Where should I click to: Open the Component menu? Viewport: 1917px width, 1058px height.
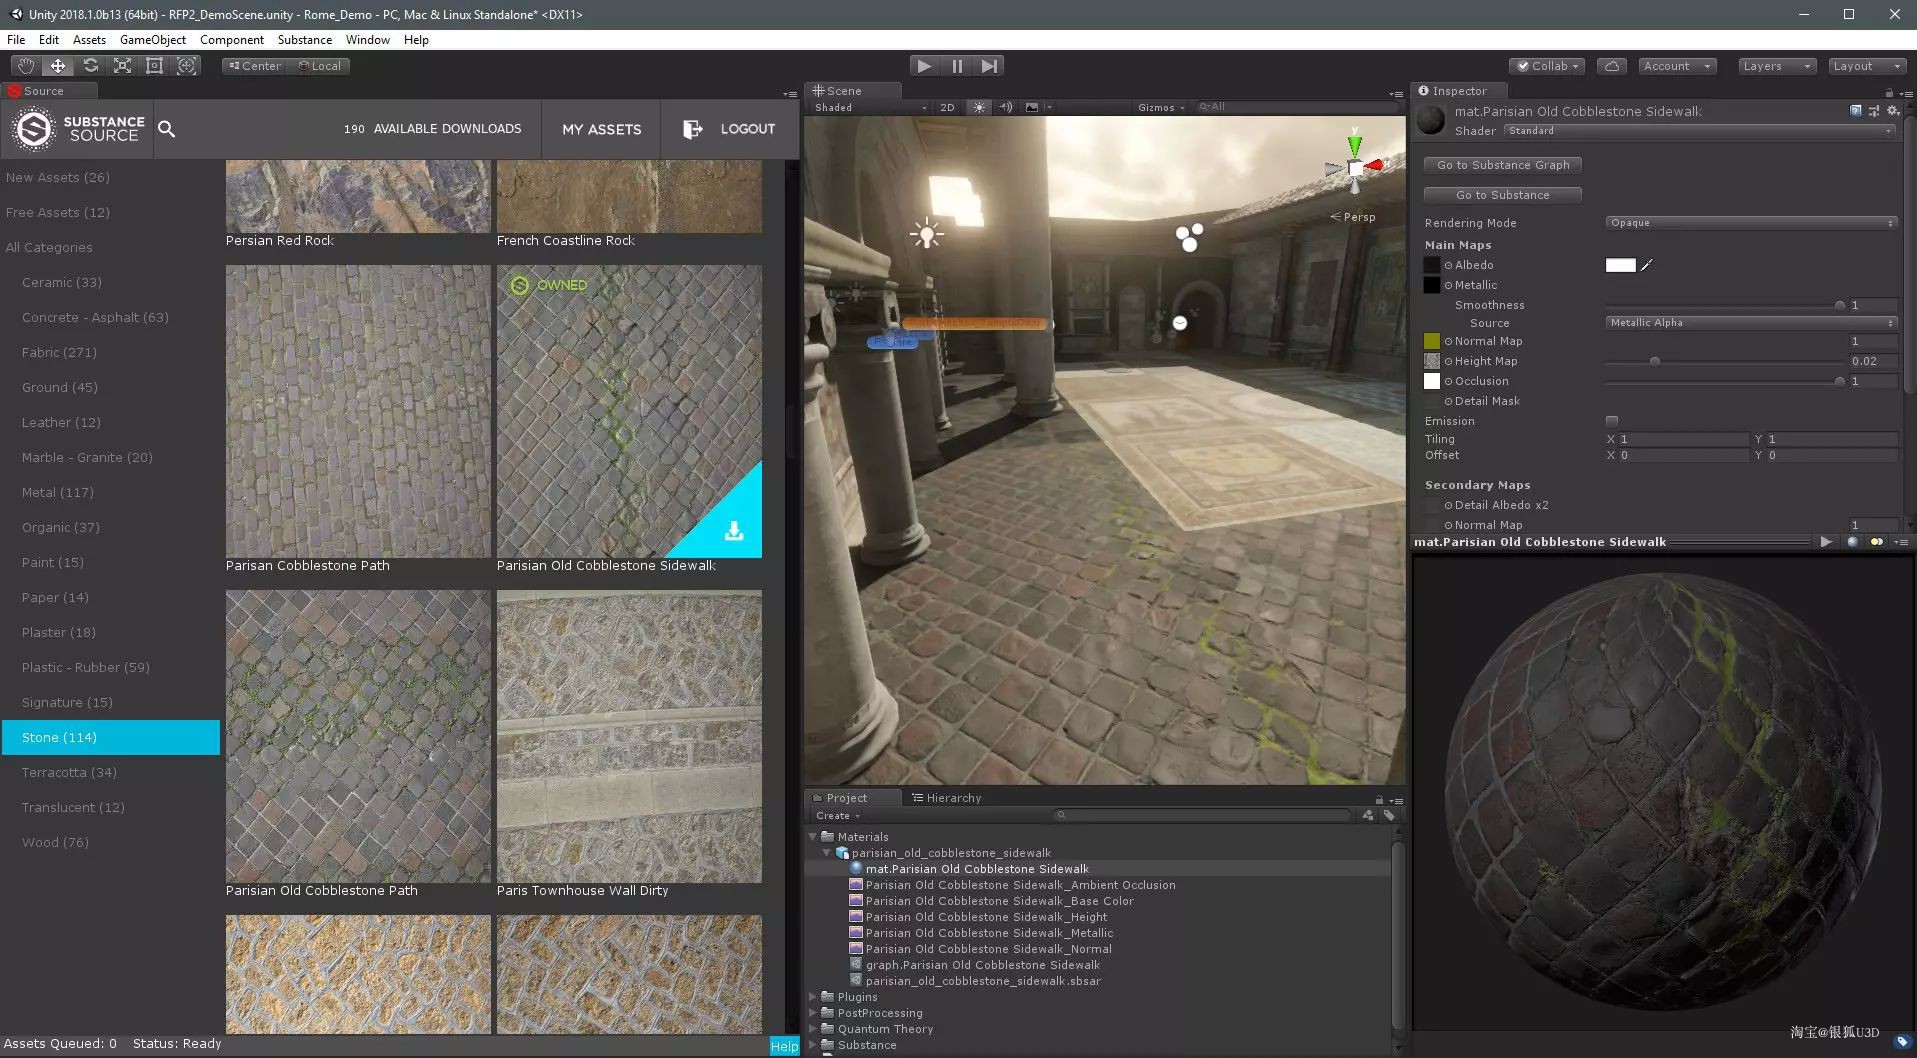tap(232, 40)
